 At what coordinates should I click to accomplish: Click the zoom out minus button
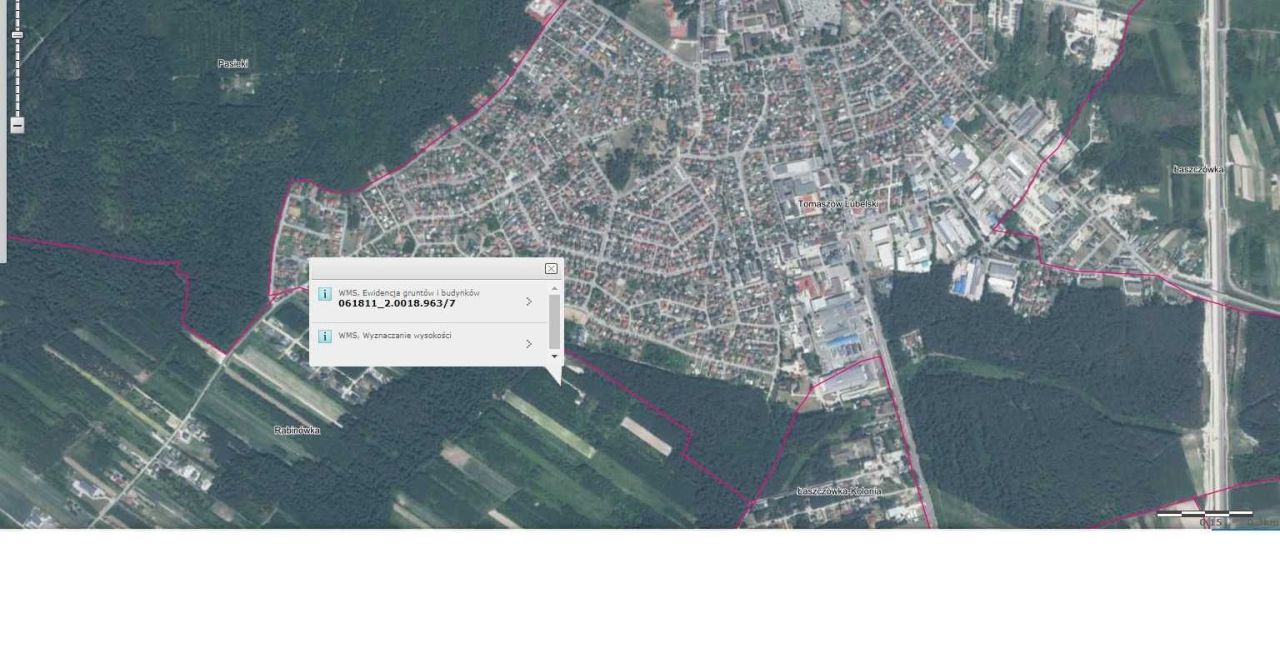point(17,125)
